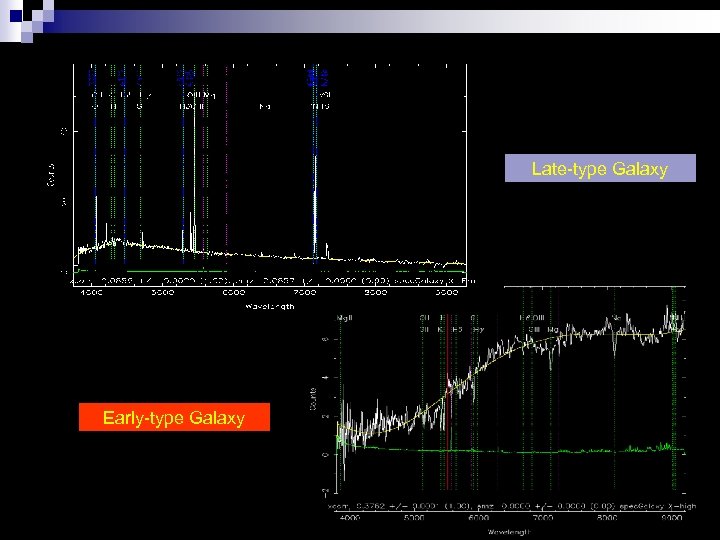Image resolution: width=720 pixels, height=540 pixels.
Task: Click the red vertical line in bottom spectrum
Action: [x=448, y=402]
